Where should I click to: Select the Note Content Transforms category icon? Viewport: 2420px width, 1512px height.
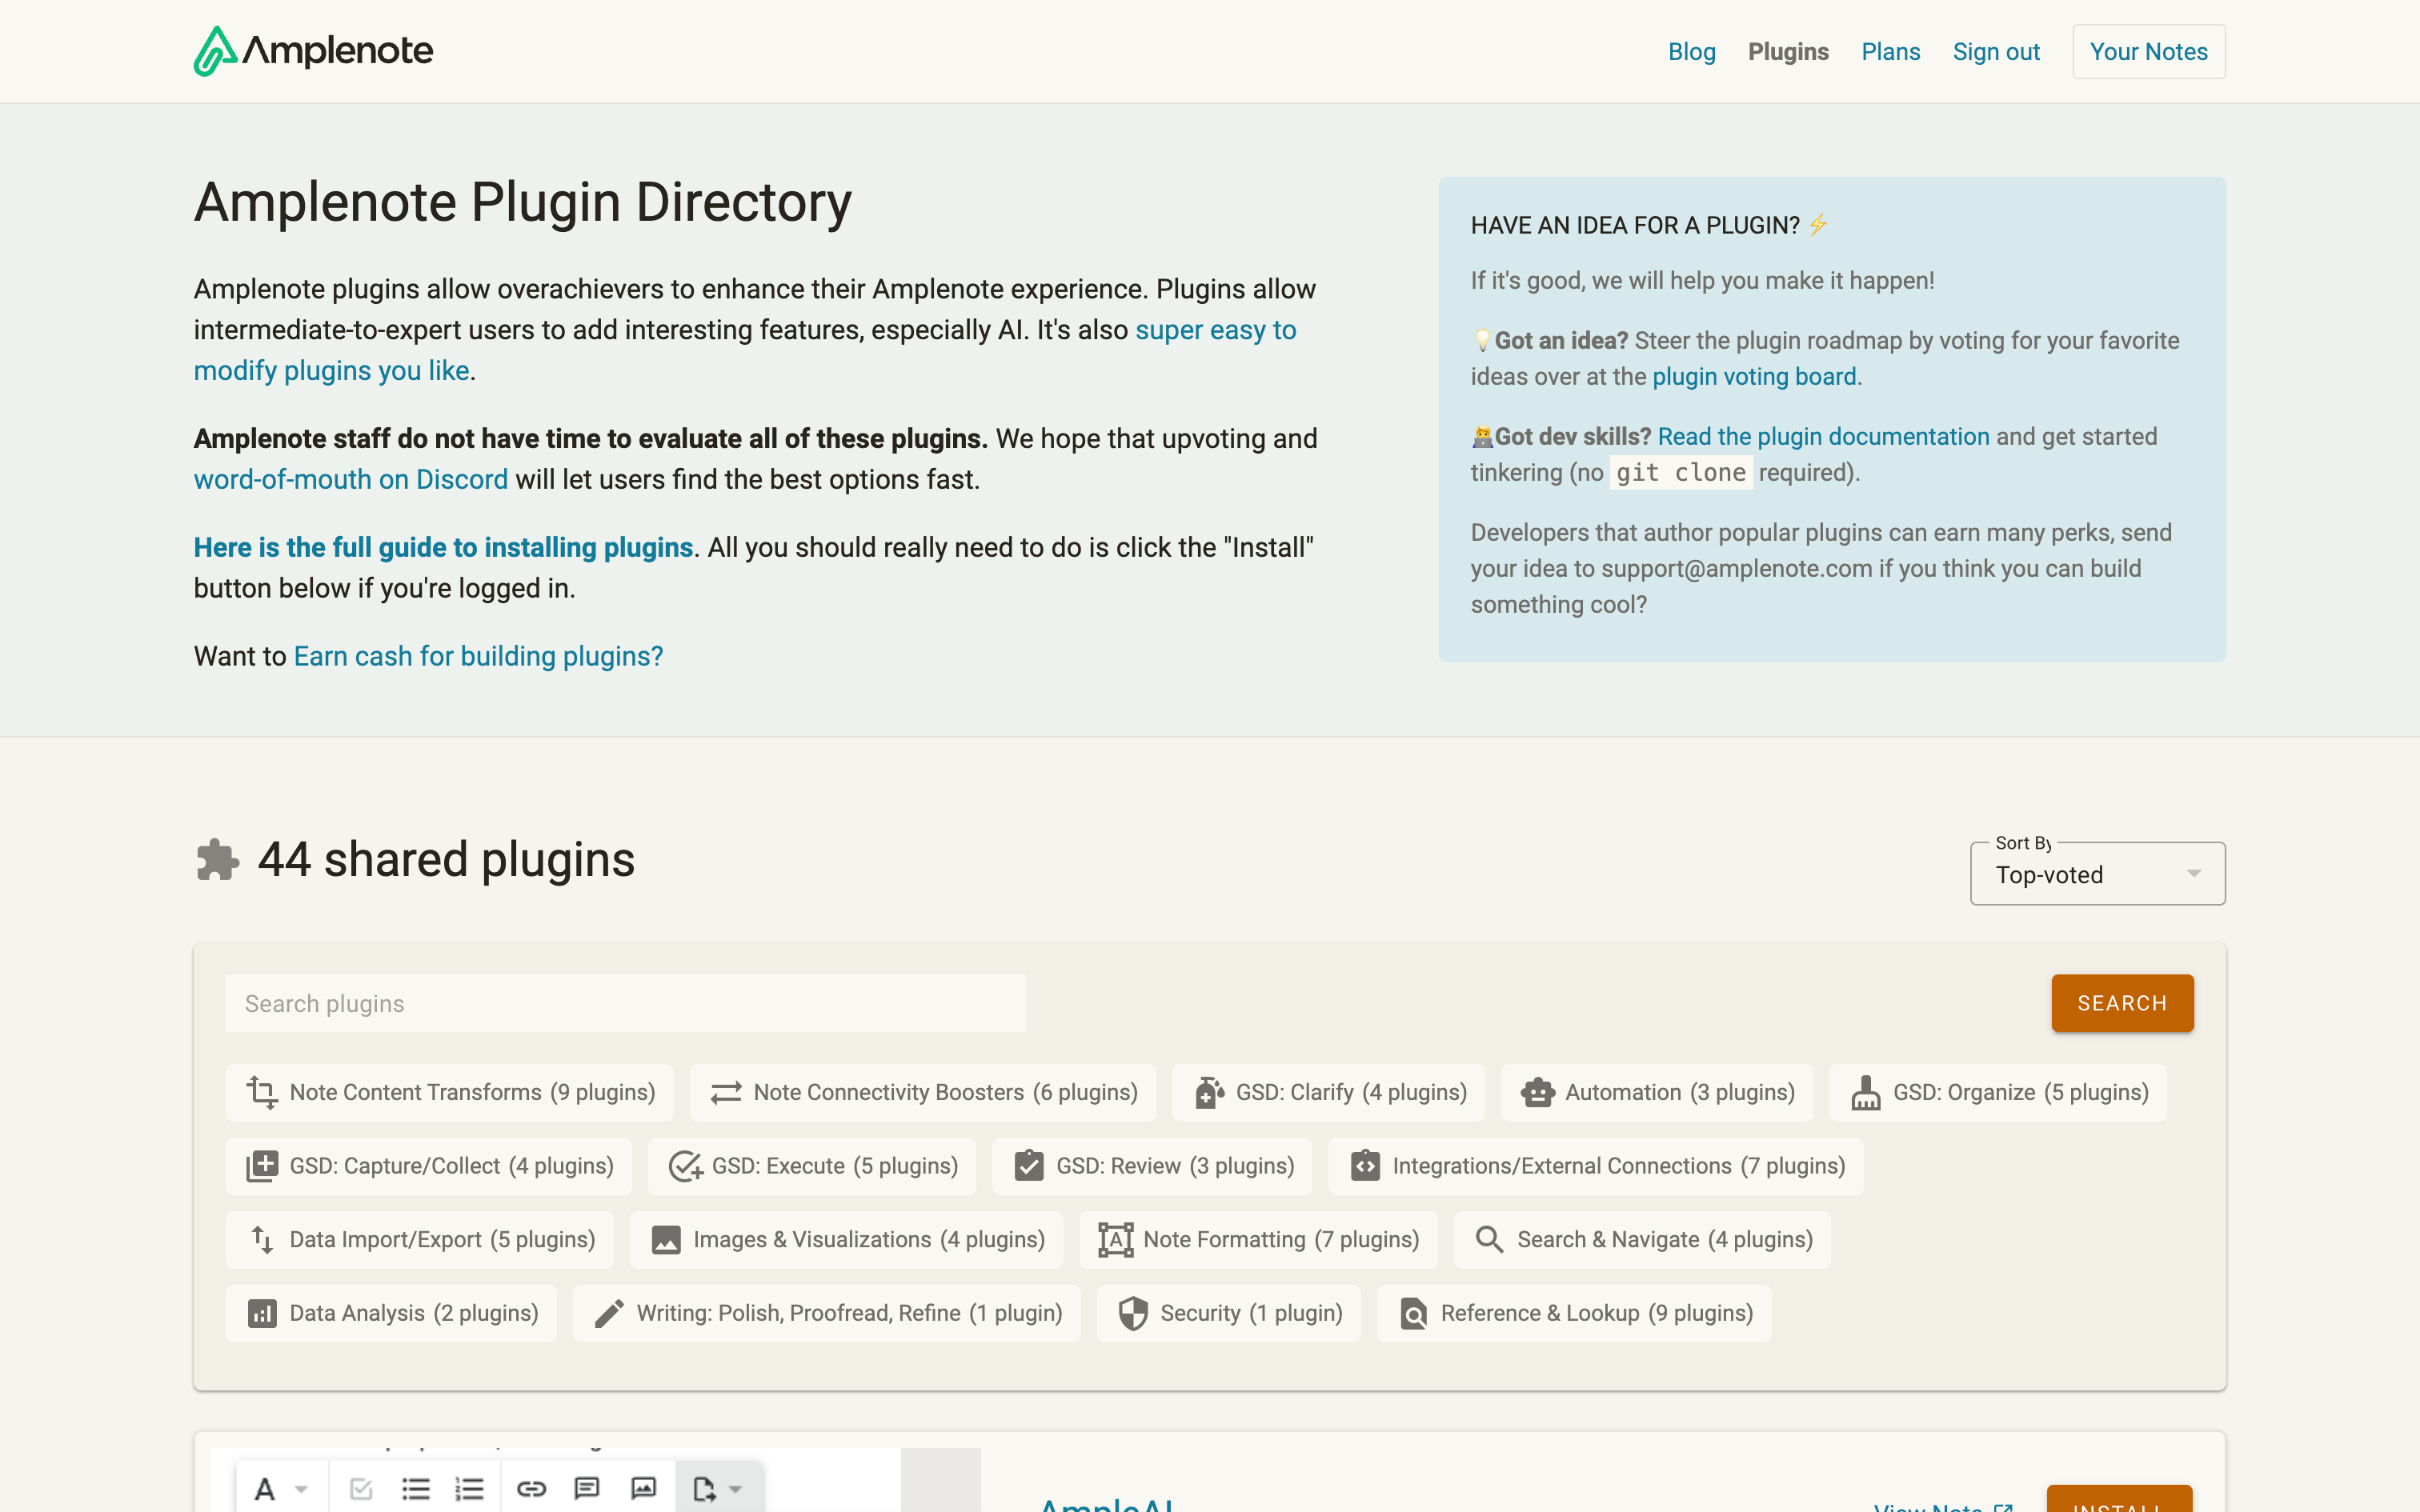tap(262, 1092)
